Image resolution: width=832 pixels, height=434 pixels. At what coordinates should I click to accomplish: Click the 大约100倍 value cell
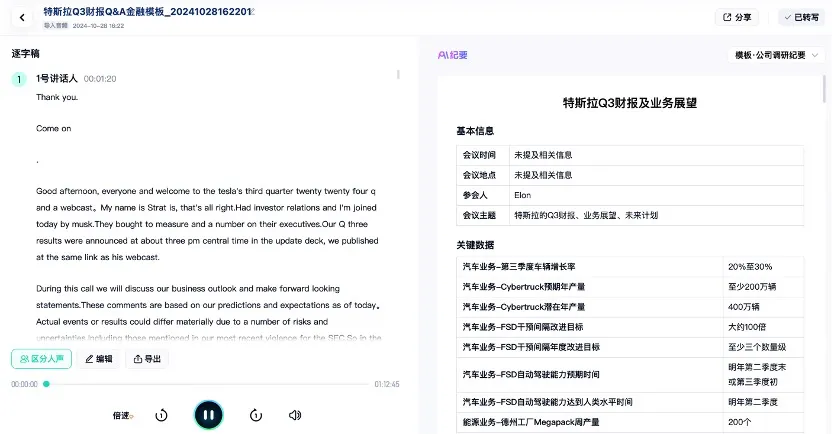tap(763, 327)
